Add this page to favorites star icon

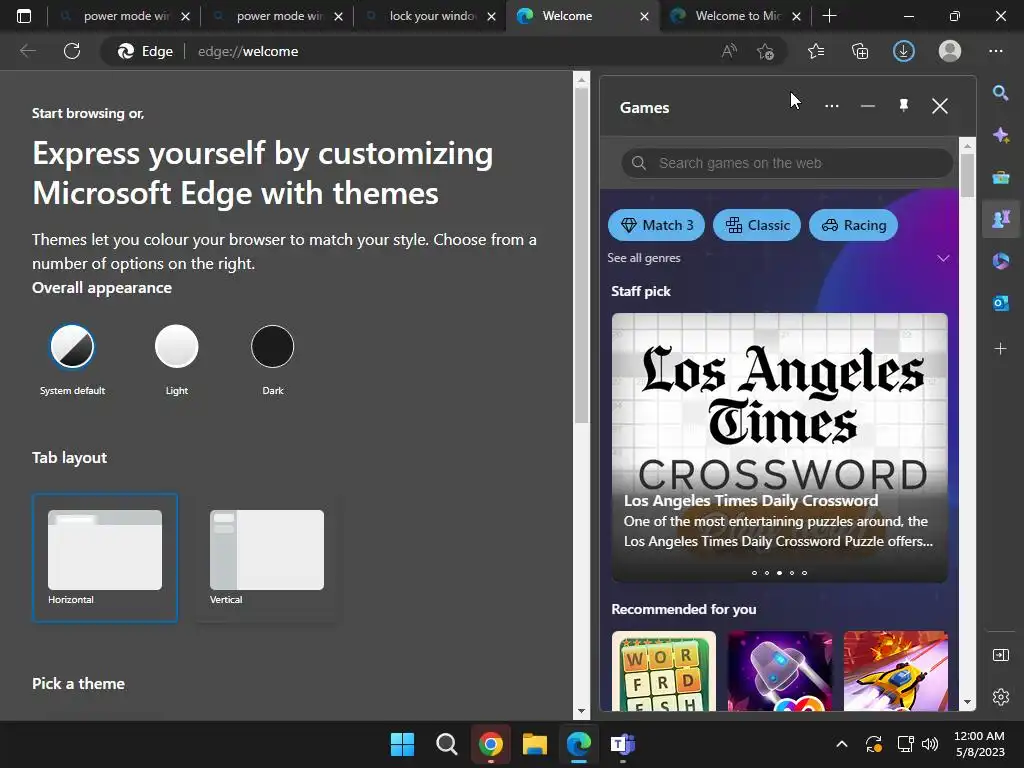765,51
